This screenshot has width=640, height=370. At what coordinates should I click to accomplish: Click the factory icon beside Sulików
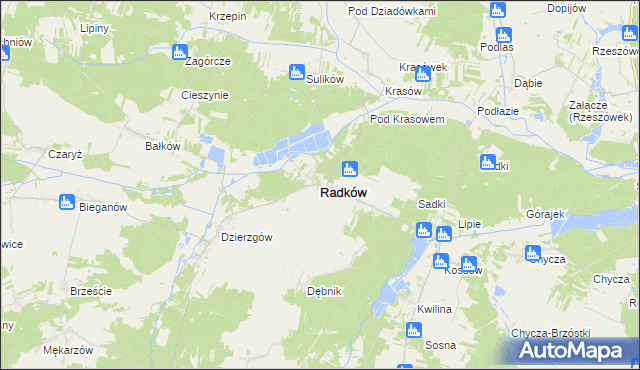(297, 72)
